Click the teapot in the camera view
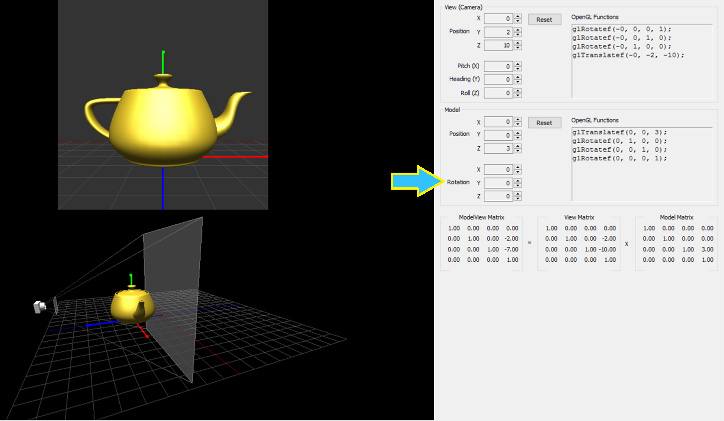 coord(164,121)
